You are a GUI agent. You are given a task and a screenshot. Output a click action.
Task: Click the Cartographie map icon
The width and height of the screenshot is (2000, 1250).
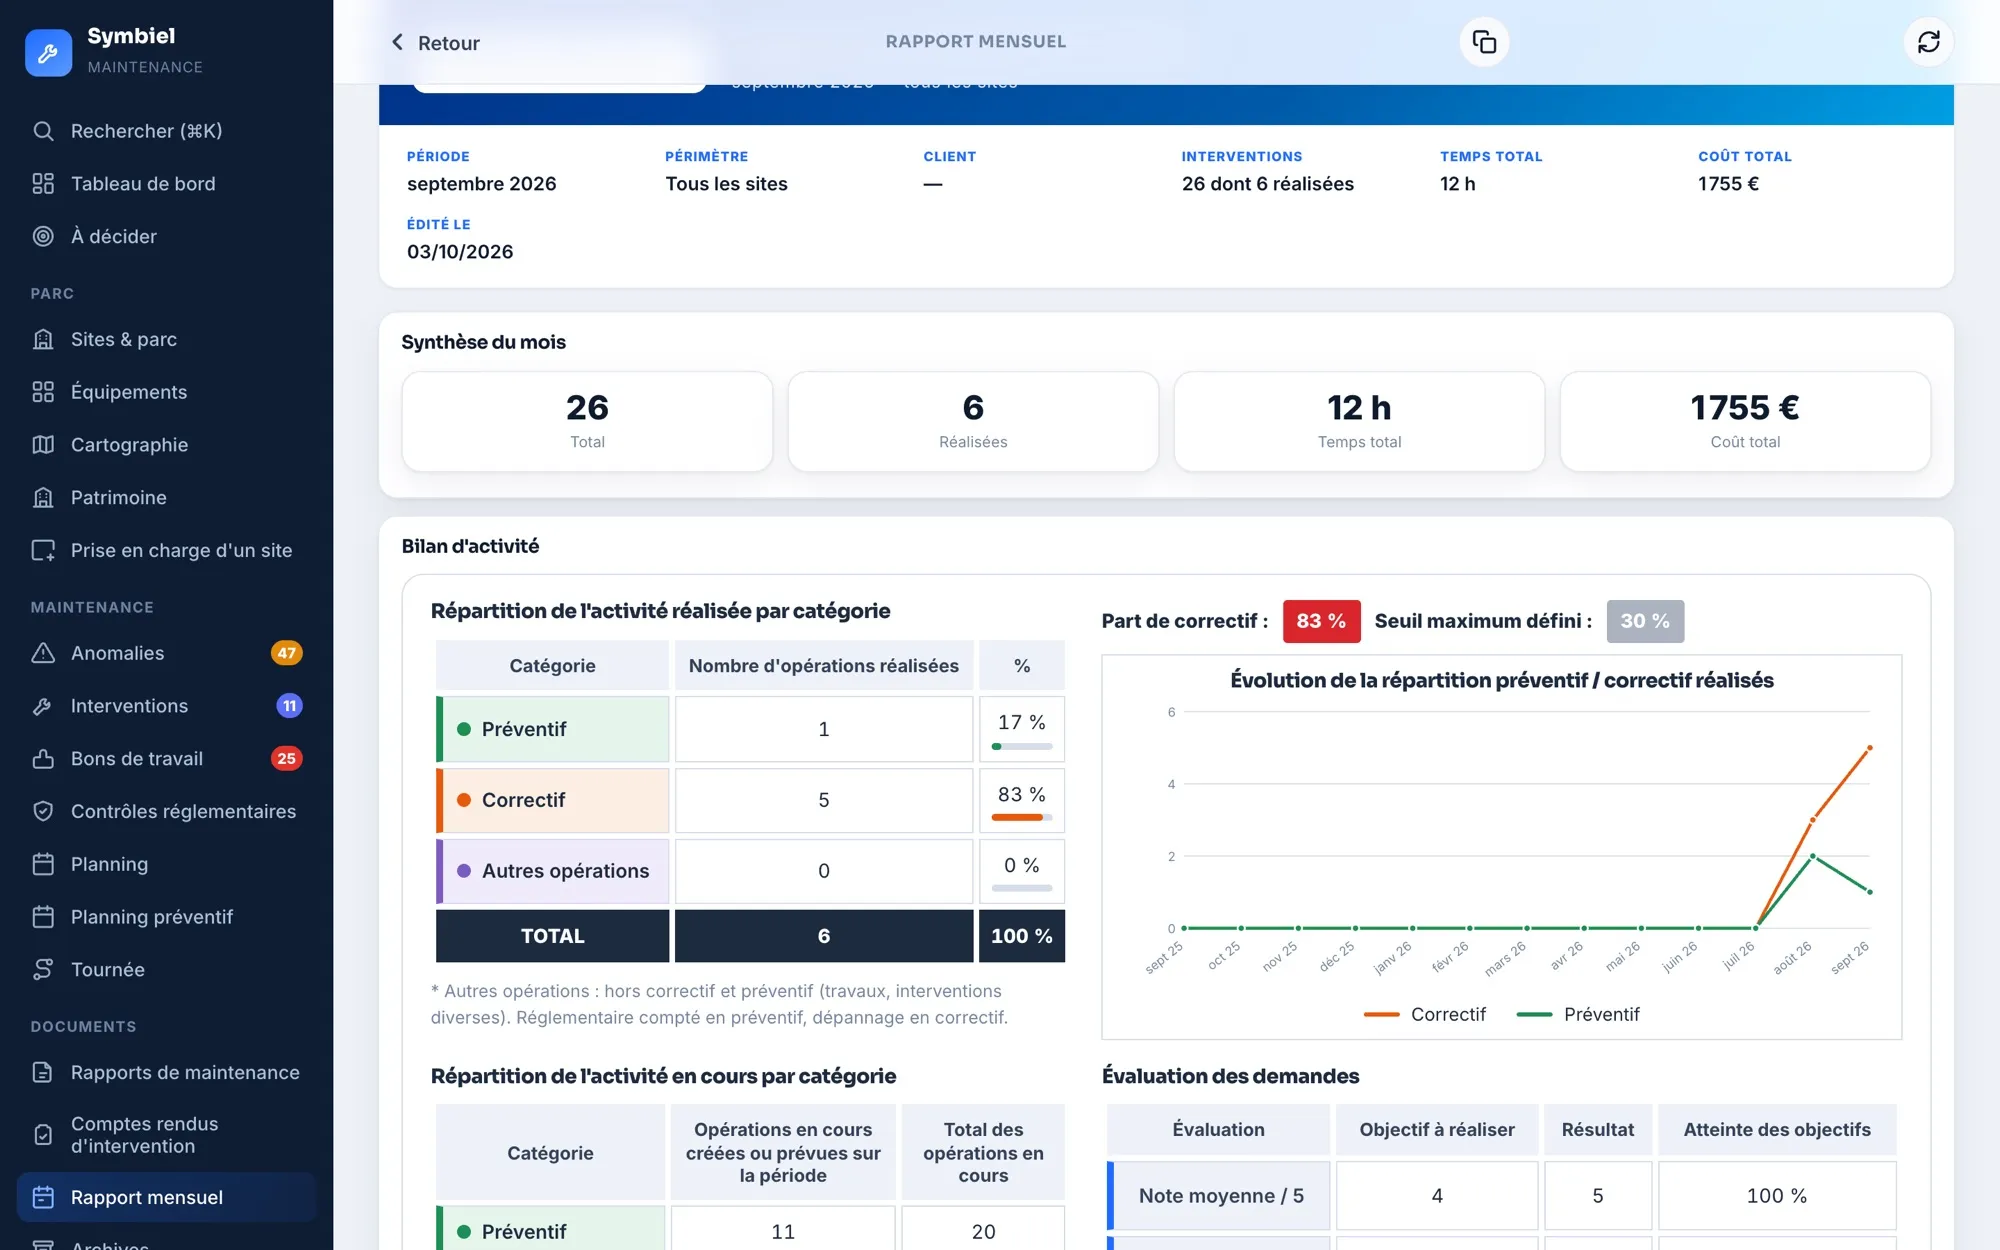[43, 445]
